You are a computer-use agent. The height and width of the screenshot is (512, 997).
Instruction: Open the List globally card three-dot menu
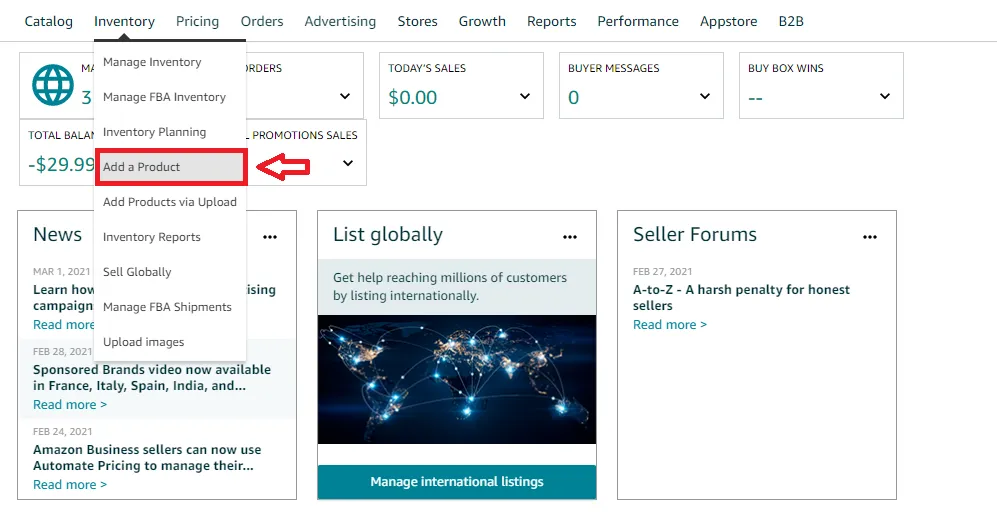[x=570, y=237]
